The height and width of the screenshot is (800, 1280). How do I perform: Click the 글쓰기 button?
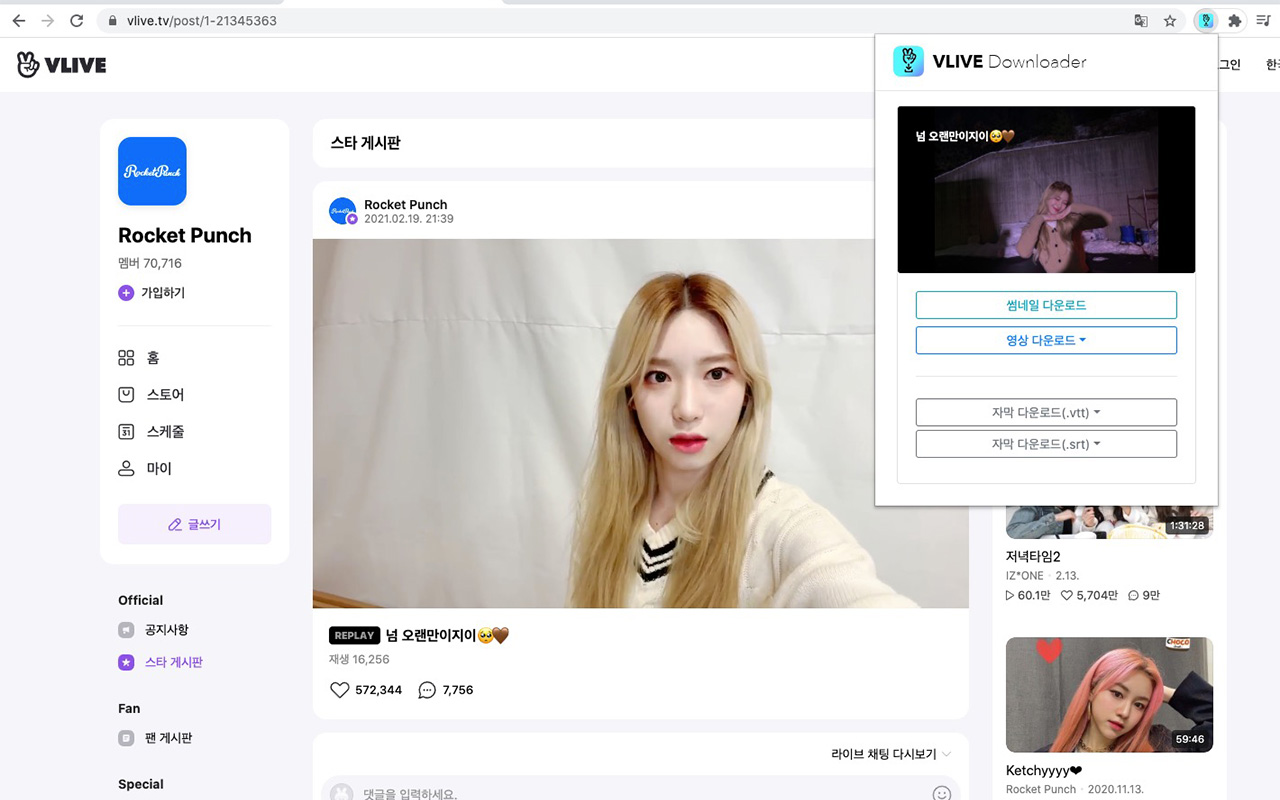click(195, 524)
